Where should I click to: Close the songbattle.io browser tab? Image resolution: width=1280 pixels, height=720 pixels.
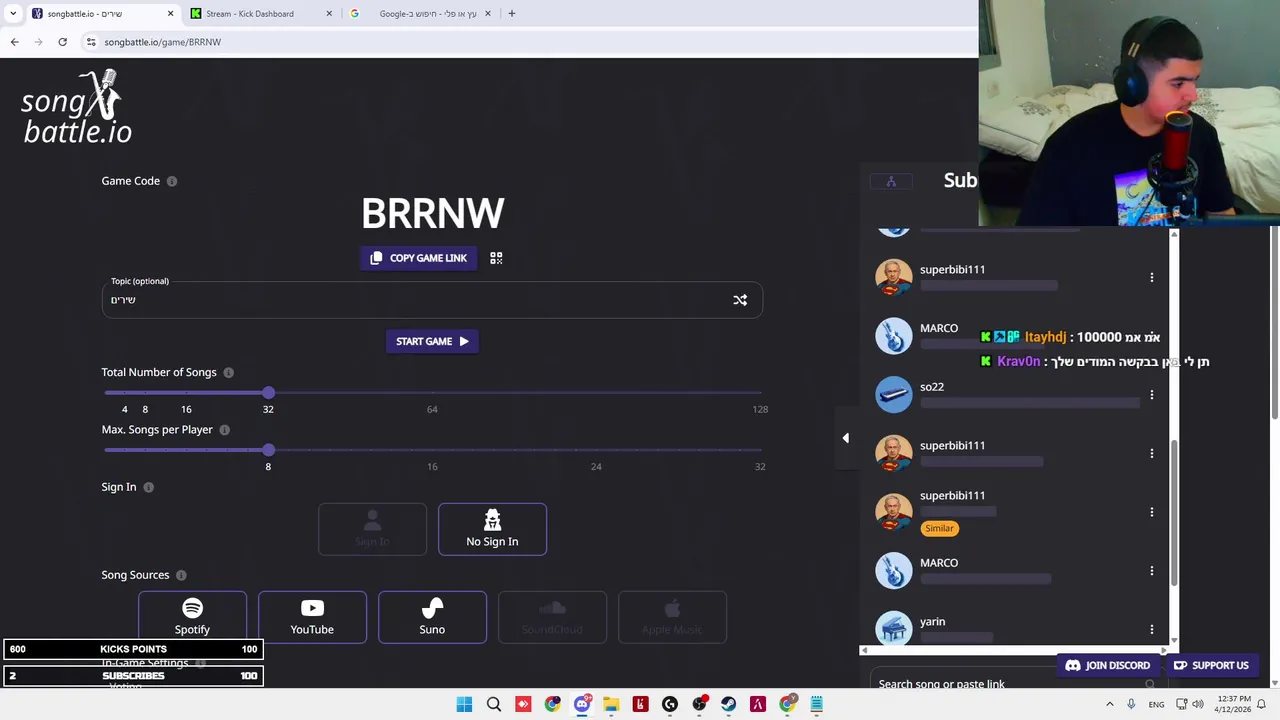[170, 14]
